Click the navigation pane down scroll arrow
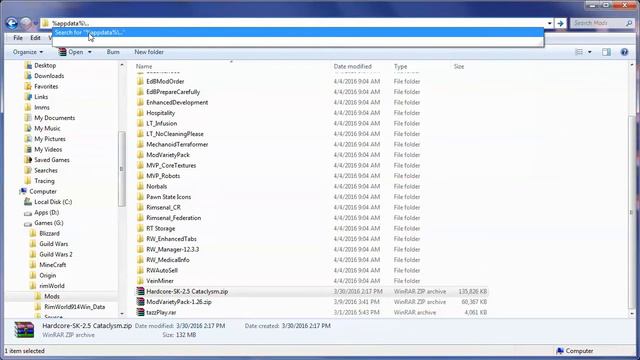640x360 pixels. point(122,313)
